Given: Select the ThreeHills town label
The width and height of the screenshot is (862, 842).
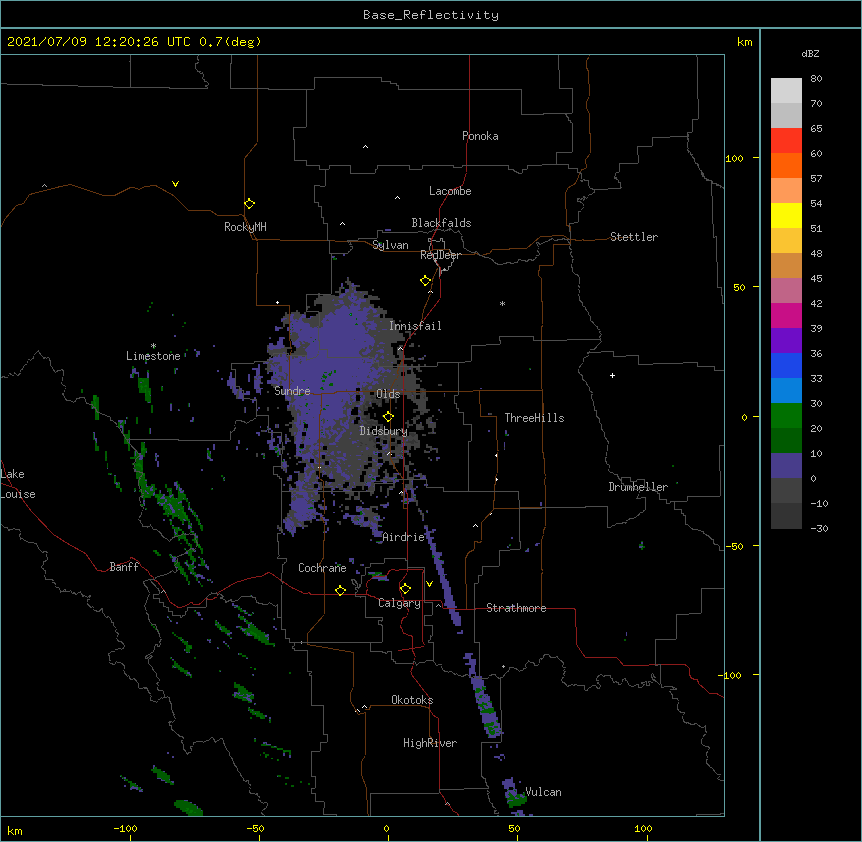Looking at the screenshot, I should tap(534, 418).
